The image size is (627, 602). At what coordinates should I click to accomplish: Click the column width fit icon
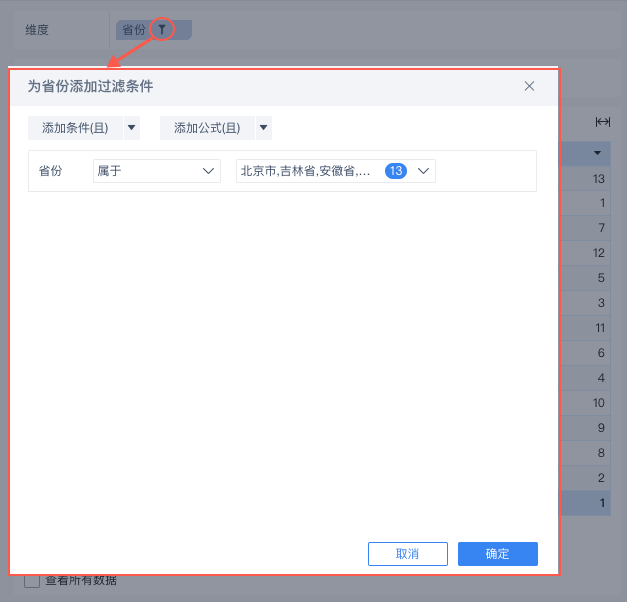click(x=603, y=122)
